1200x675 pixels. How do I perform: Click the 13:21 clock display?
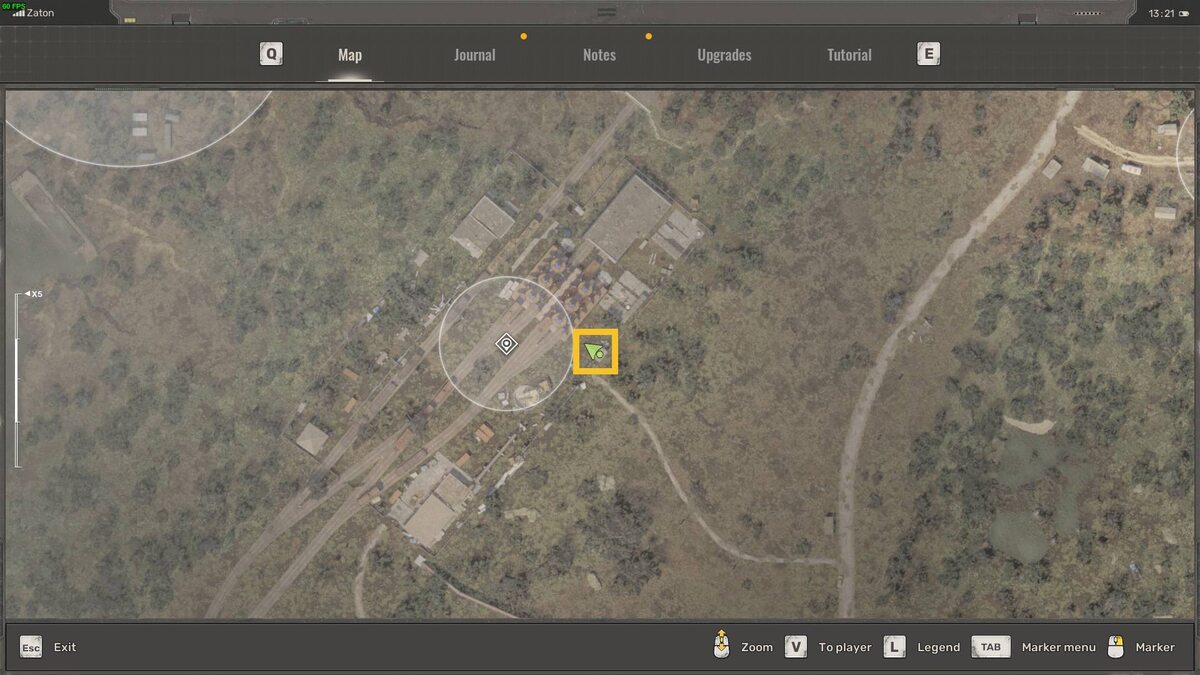point(1162,14)
